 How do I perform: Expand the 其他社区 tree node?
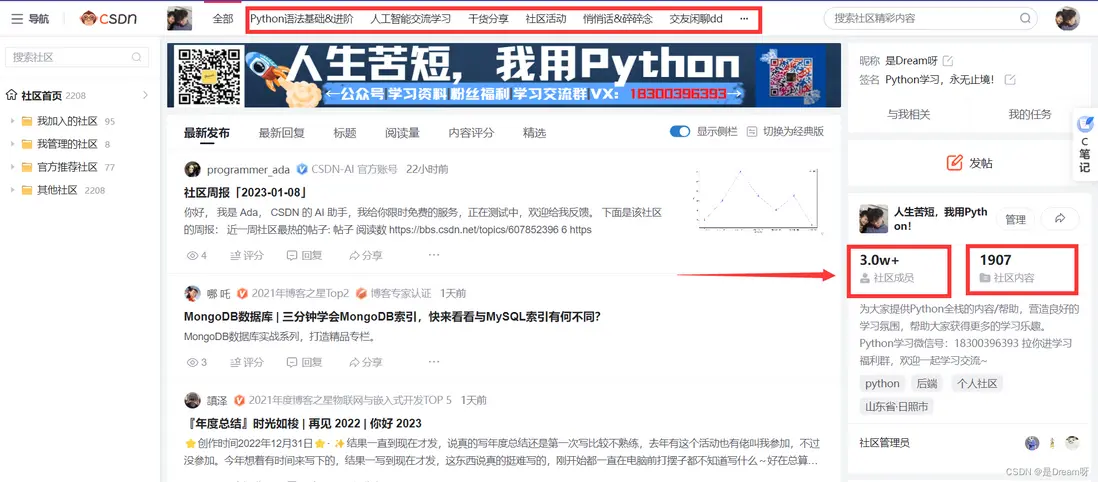point(12,190)
